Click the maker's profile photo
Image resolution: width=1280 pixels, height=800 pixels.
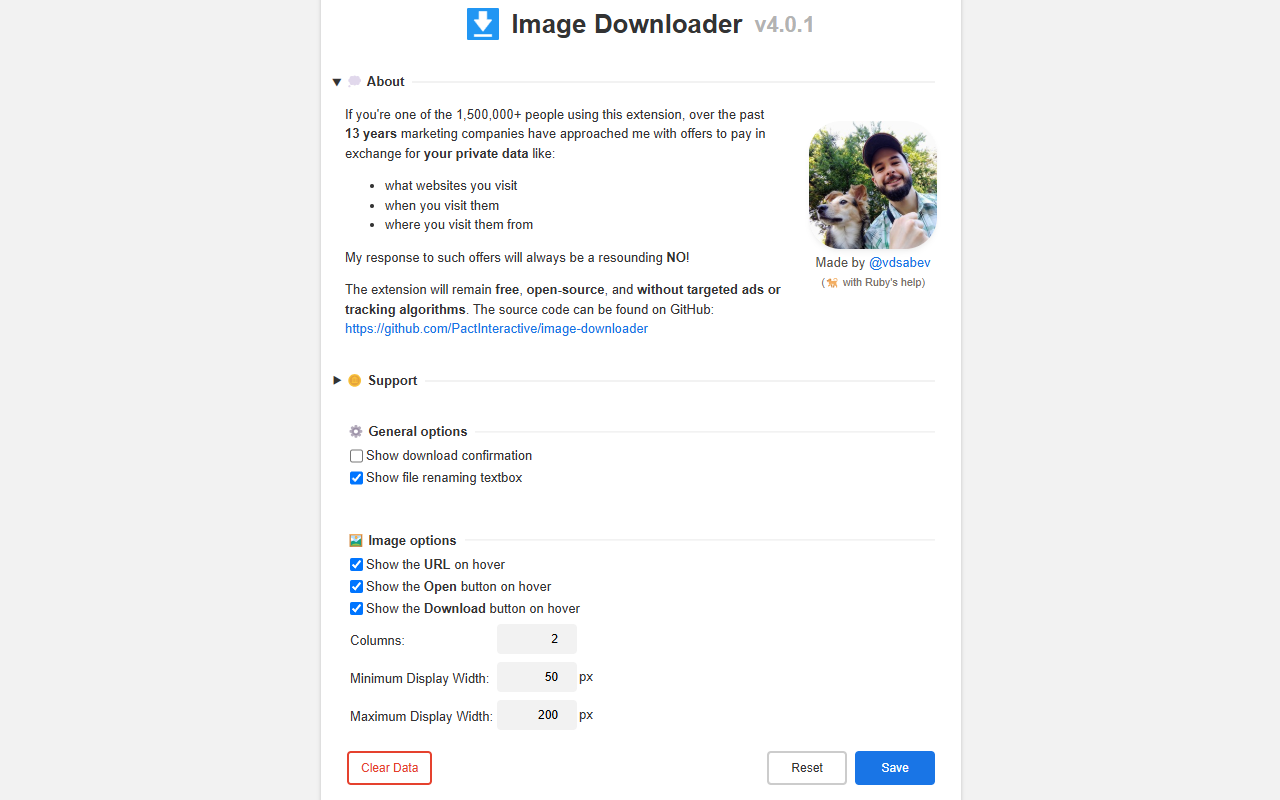872,185
